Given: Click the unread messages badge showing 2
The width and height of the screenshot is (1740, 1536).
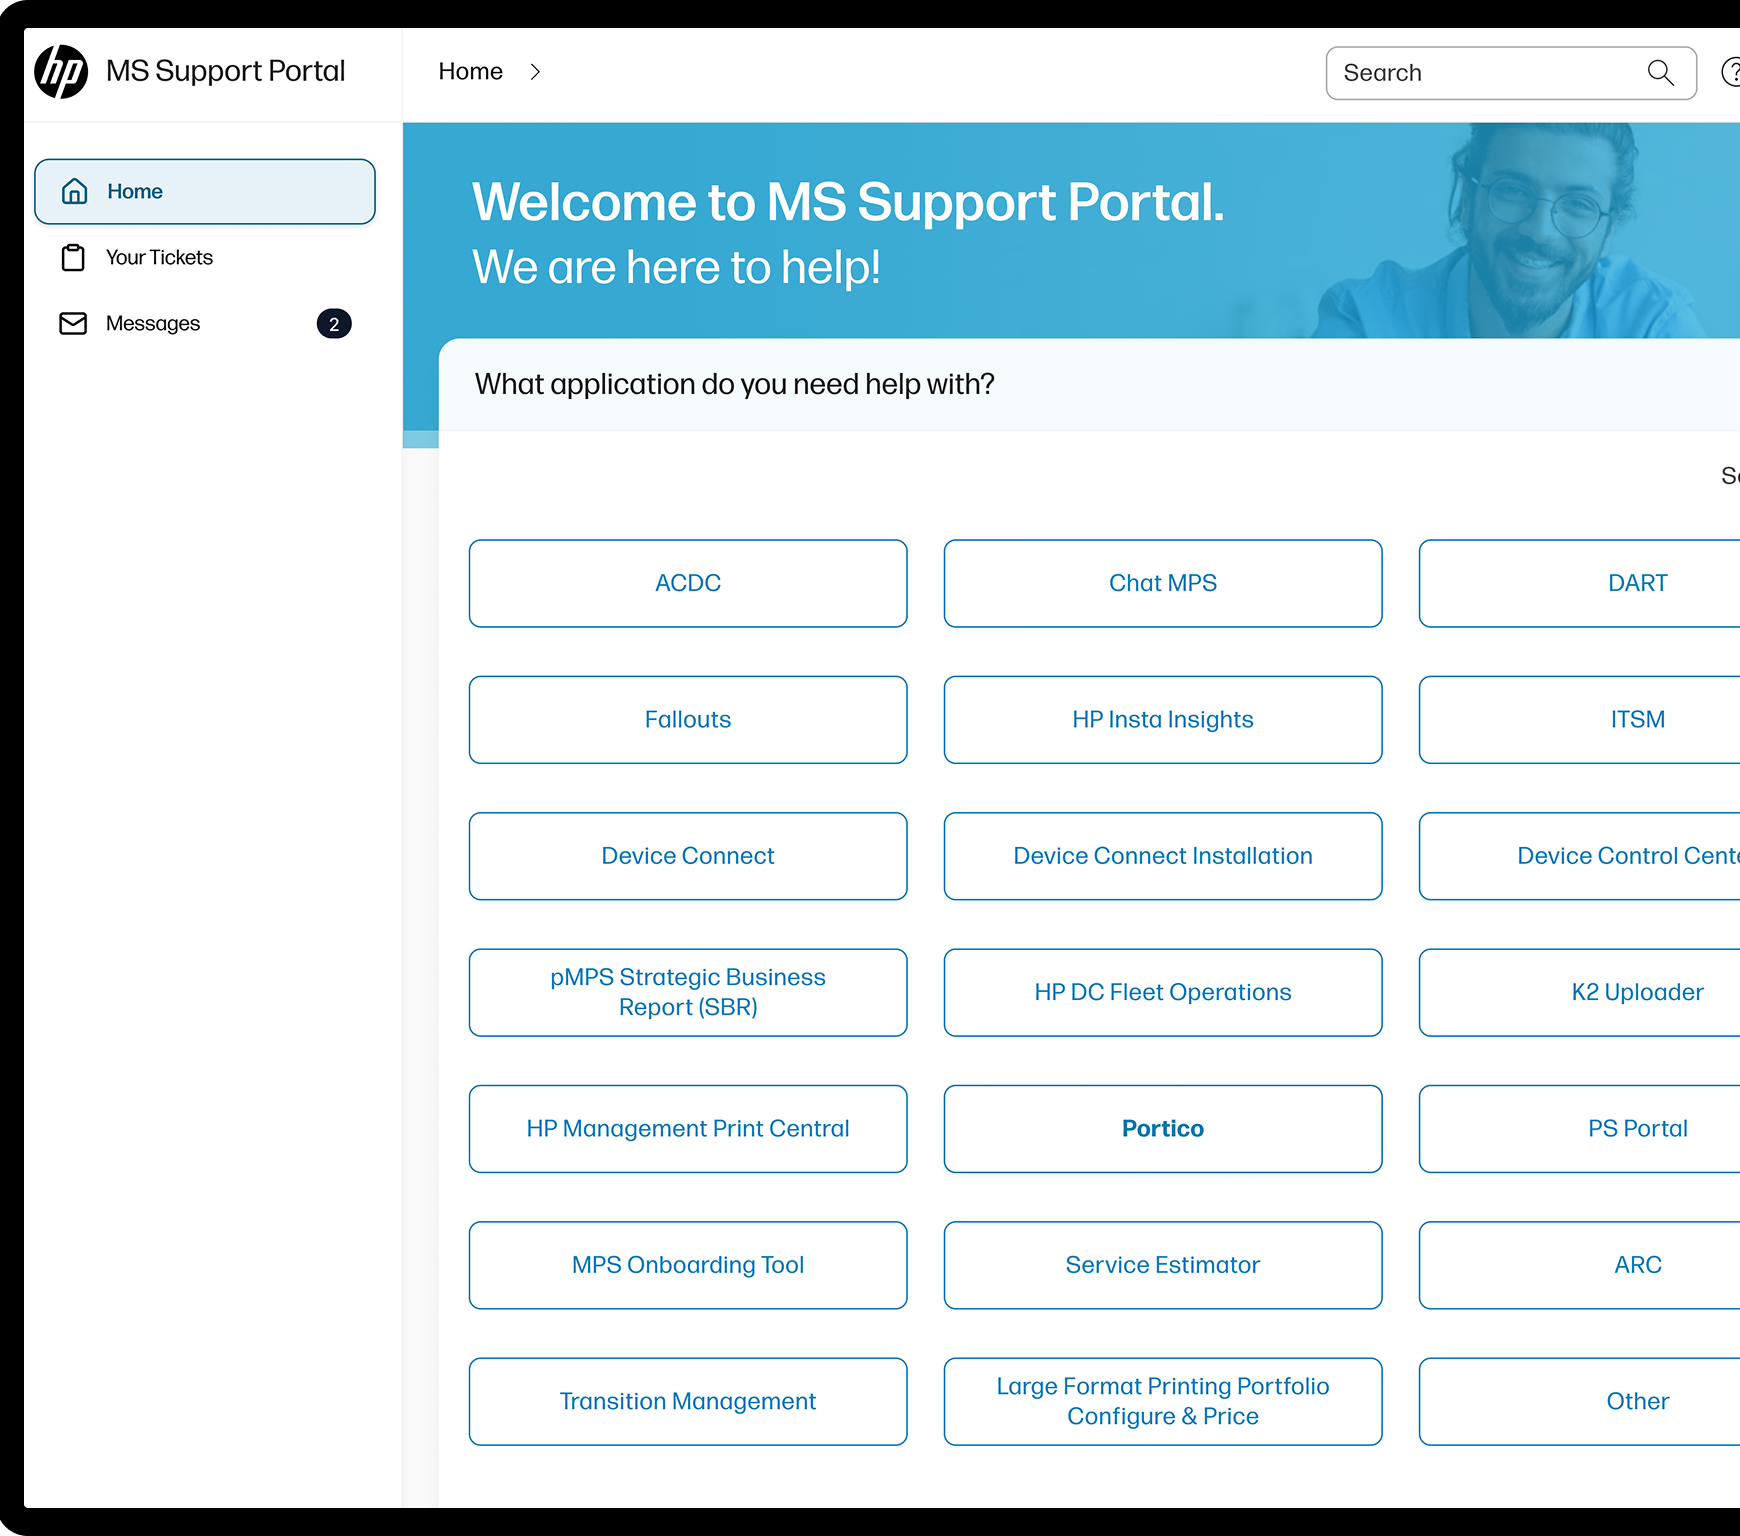Looking at the screenshot, I should (x=334, y=323).
